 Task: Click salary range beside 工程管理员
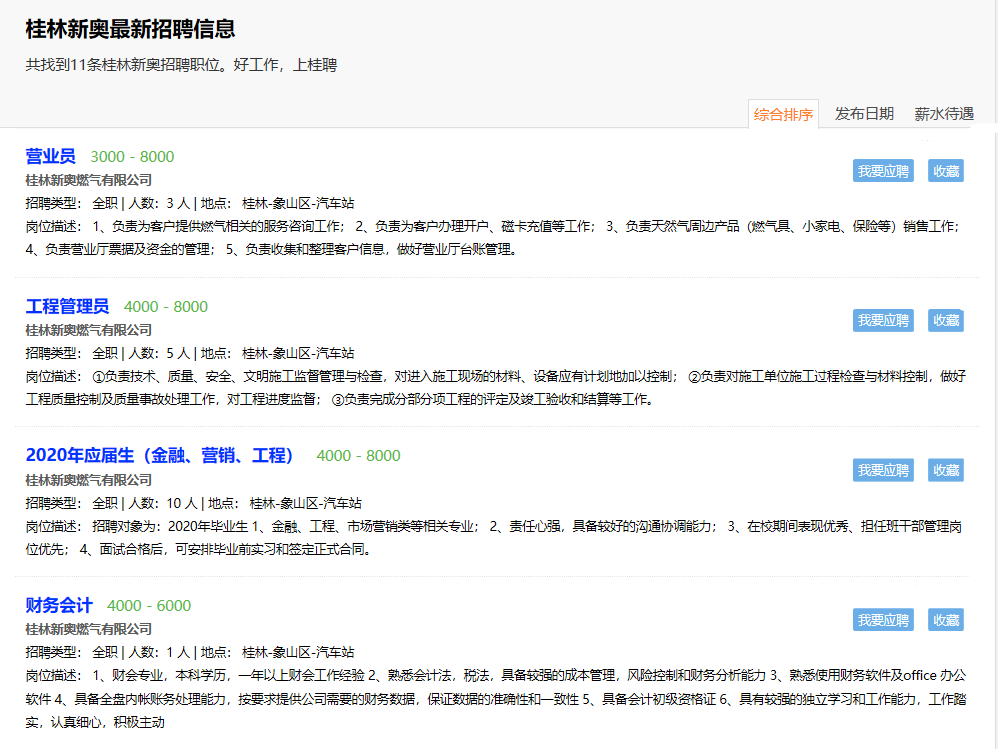point(165,307)
